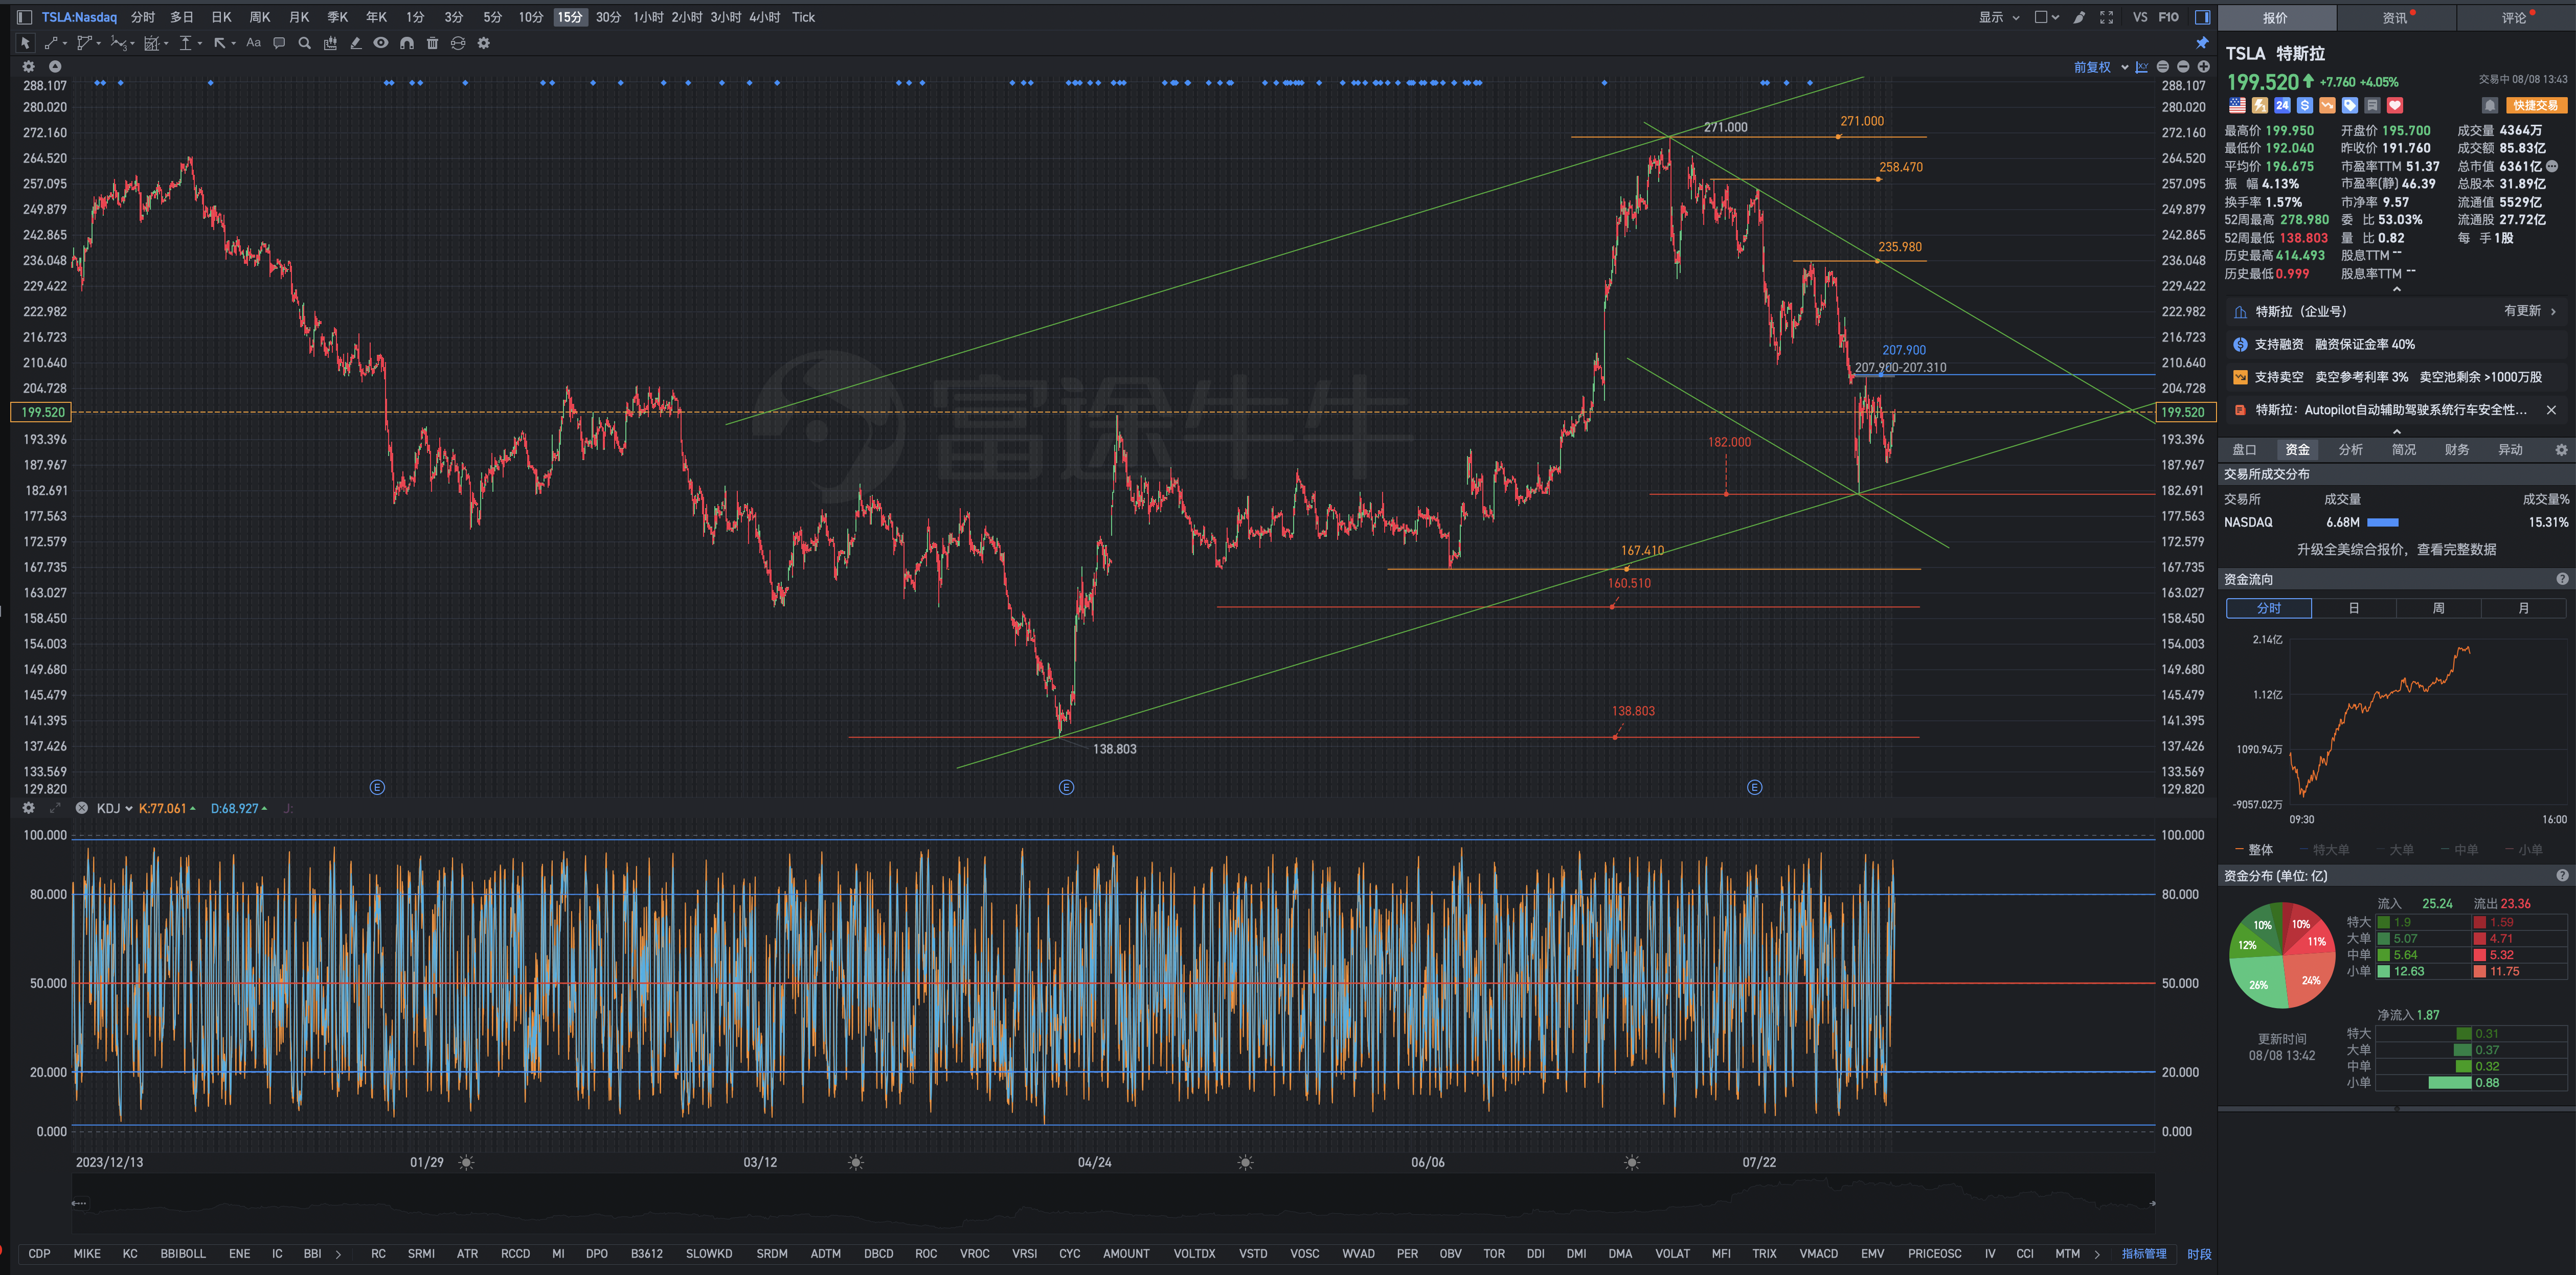The image size is (2576, 1275).
Task: Select the arrow marker drawing tool
Action: click(220, 43)
